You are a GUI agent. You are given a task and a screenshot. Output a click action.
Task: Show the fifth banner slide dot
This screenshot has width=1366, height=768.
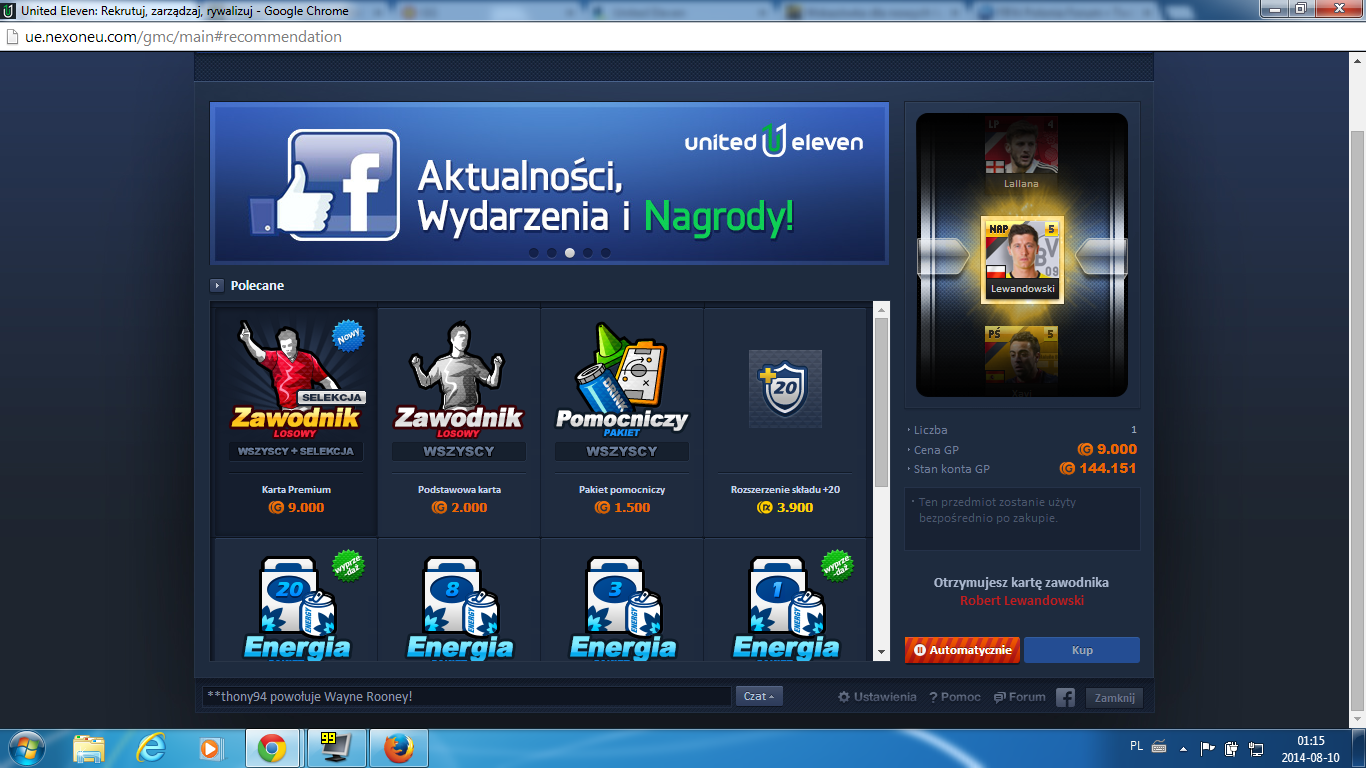tap(606, 253)
